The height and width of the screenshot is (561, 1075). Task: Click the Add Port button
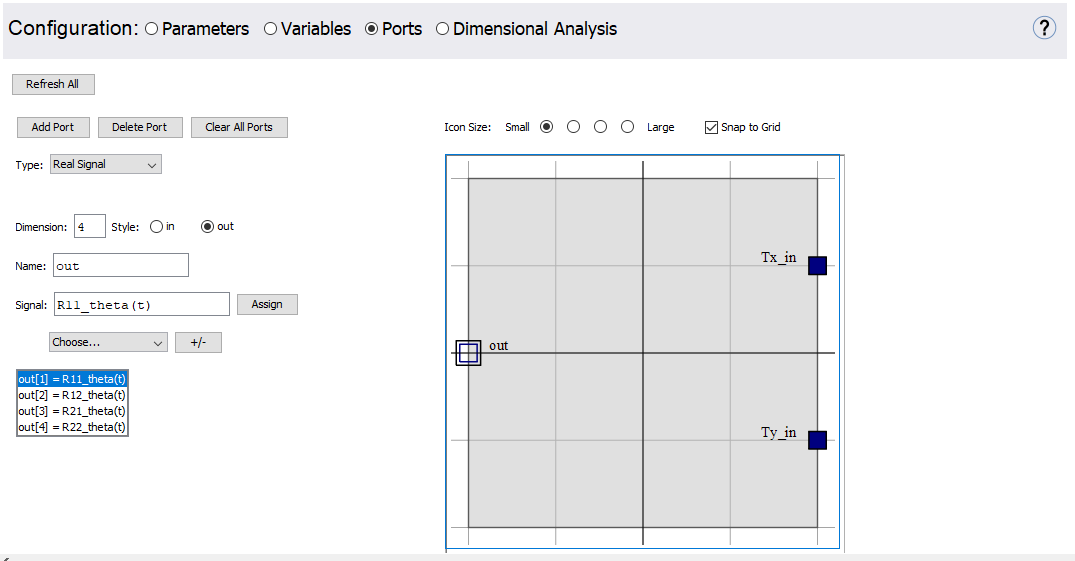pyautogui.click(x=53, y=127)
